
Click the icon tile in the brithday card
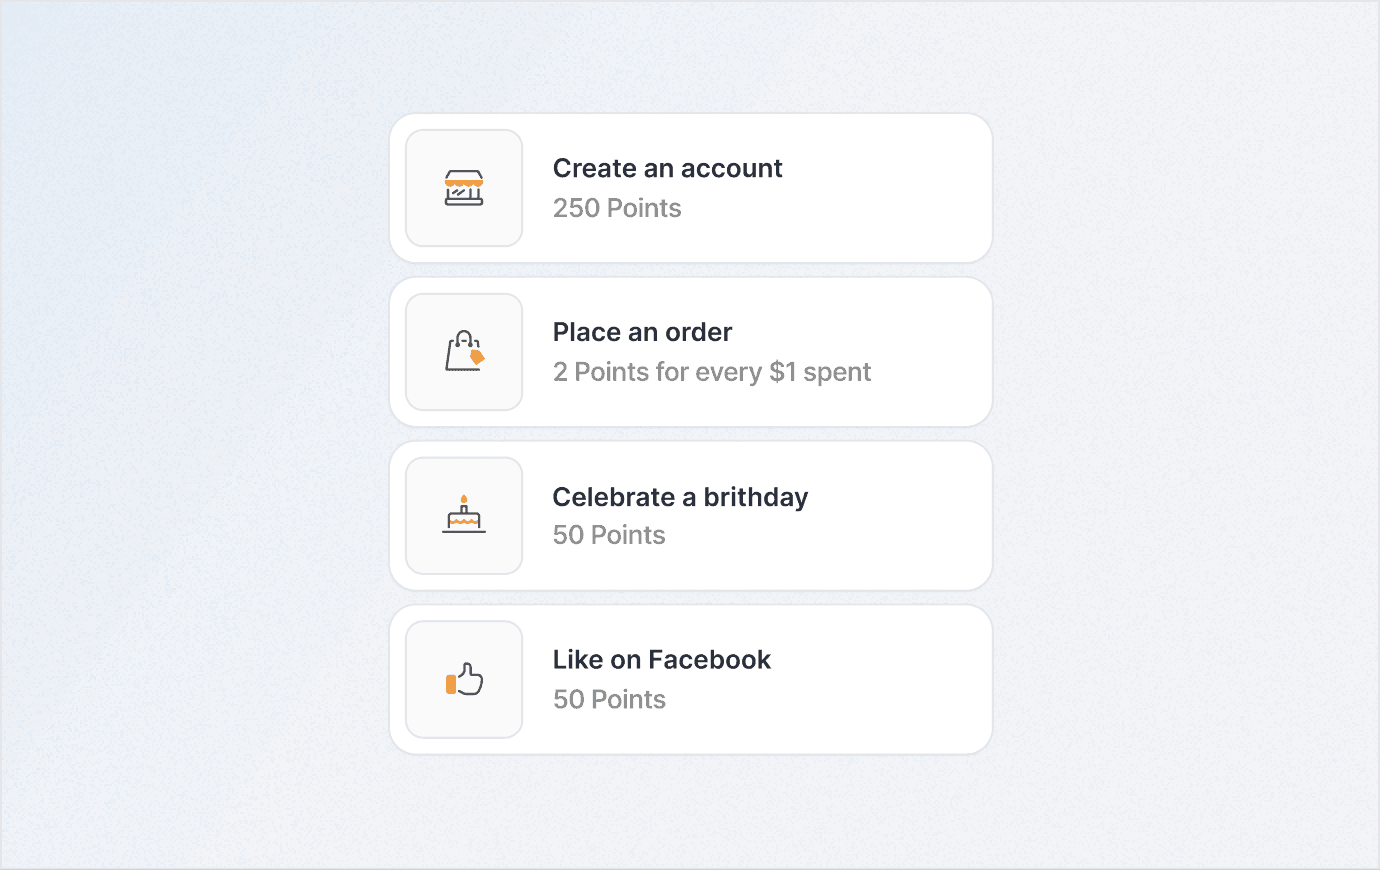464,516
